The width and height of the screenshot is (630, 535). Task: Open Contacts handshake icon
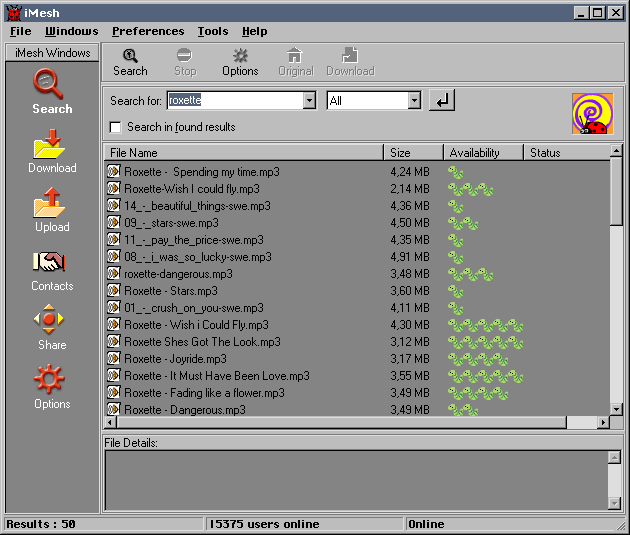coord(50,263)
